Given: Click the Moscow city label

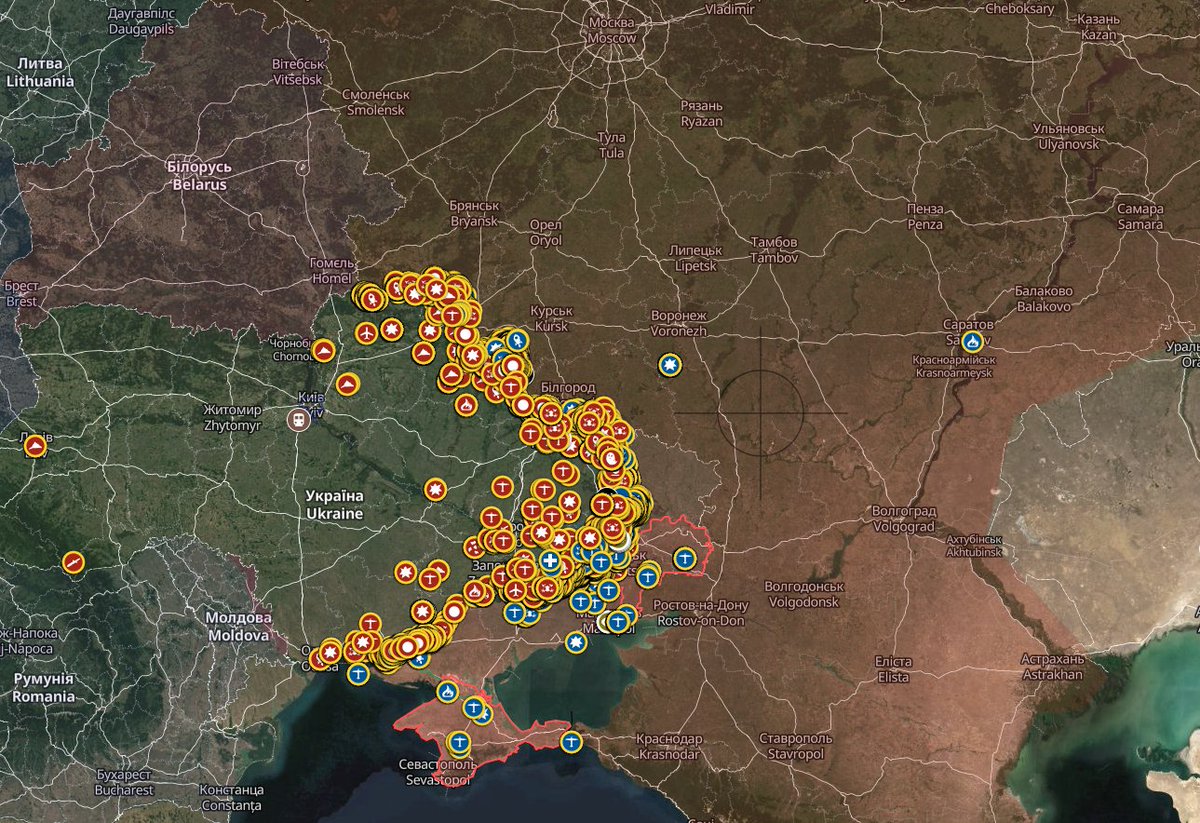Looking at the screenshot, I should [x=612, y=30].
